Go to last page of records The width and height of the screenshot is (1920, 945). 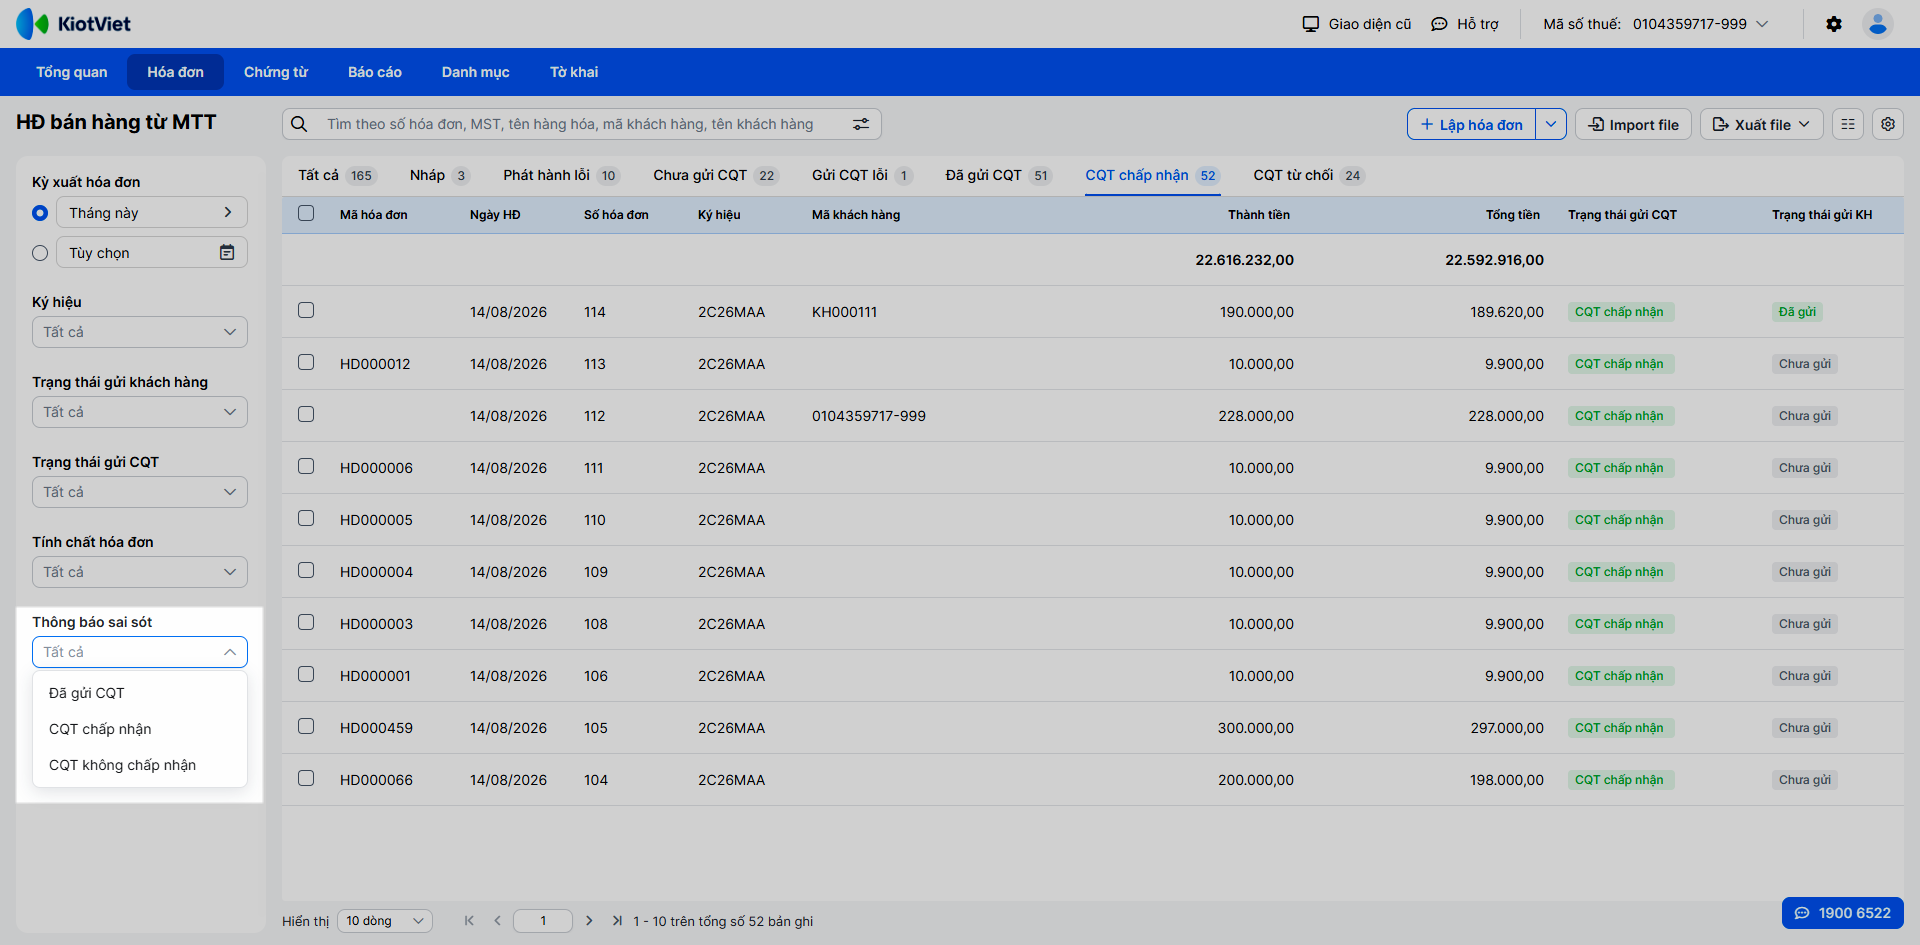617,920
